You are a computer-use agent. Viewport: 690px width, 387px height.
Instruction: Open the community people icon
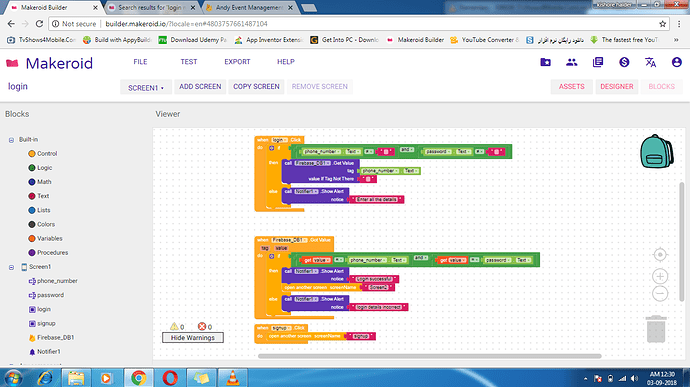pyautogui.click(x=571, y=62)
